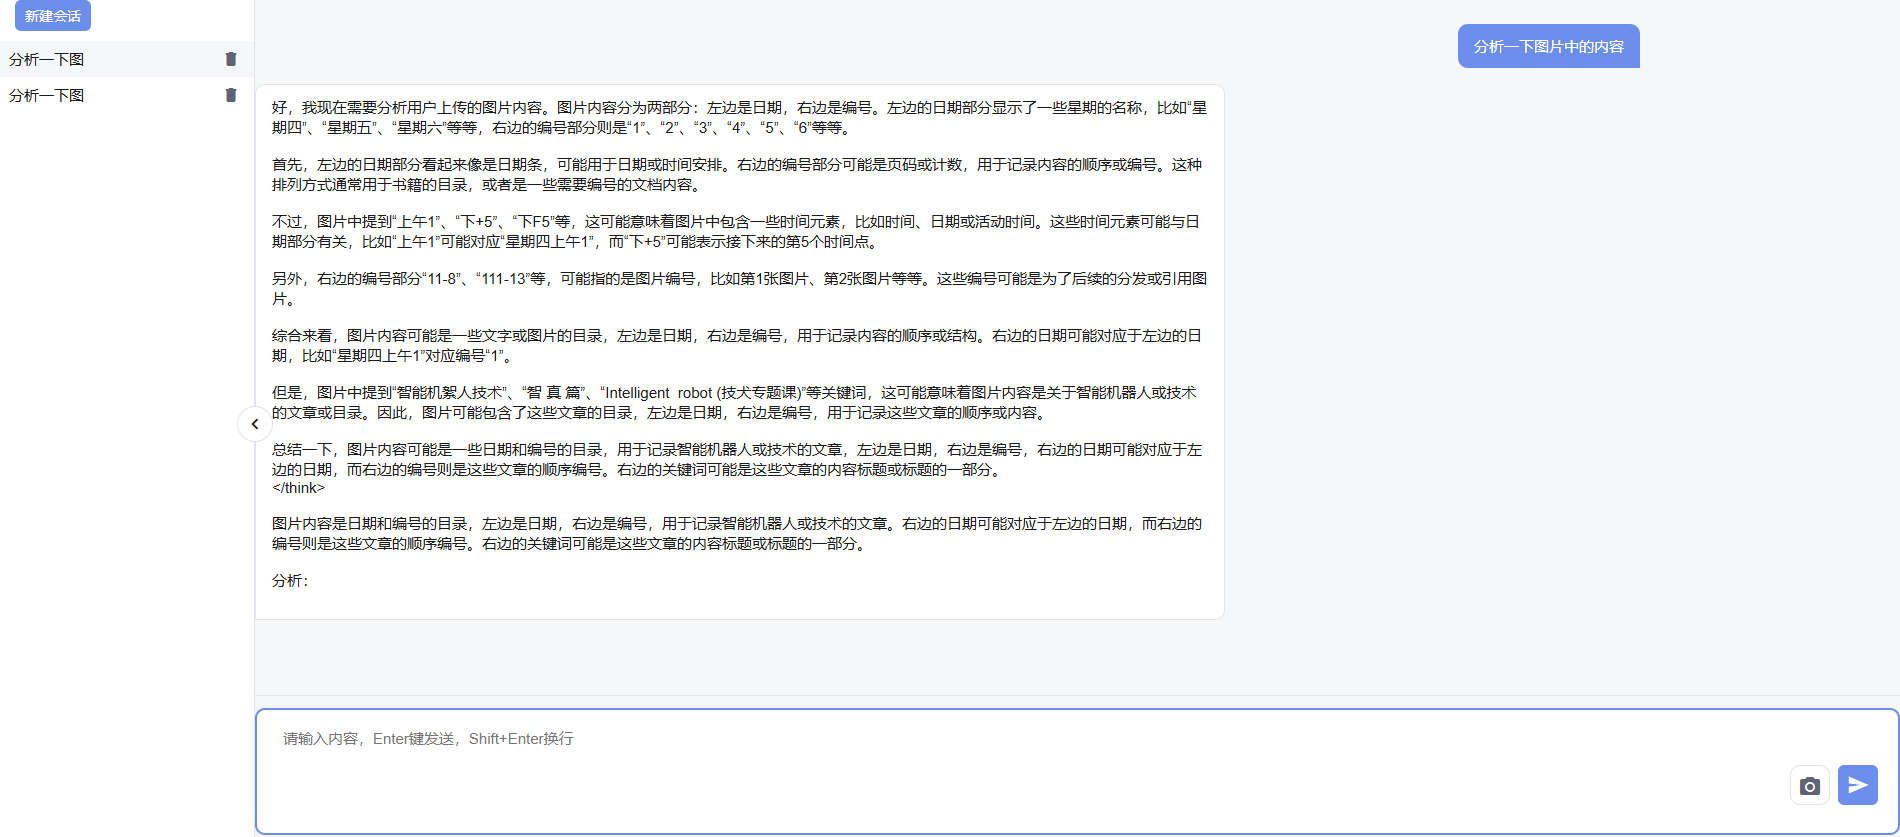Click the paragraph beginning with 首先
Screen dimensions: 1900x837
pyautogui.click(x=738, y=175)
